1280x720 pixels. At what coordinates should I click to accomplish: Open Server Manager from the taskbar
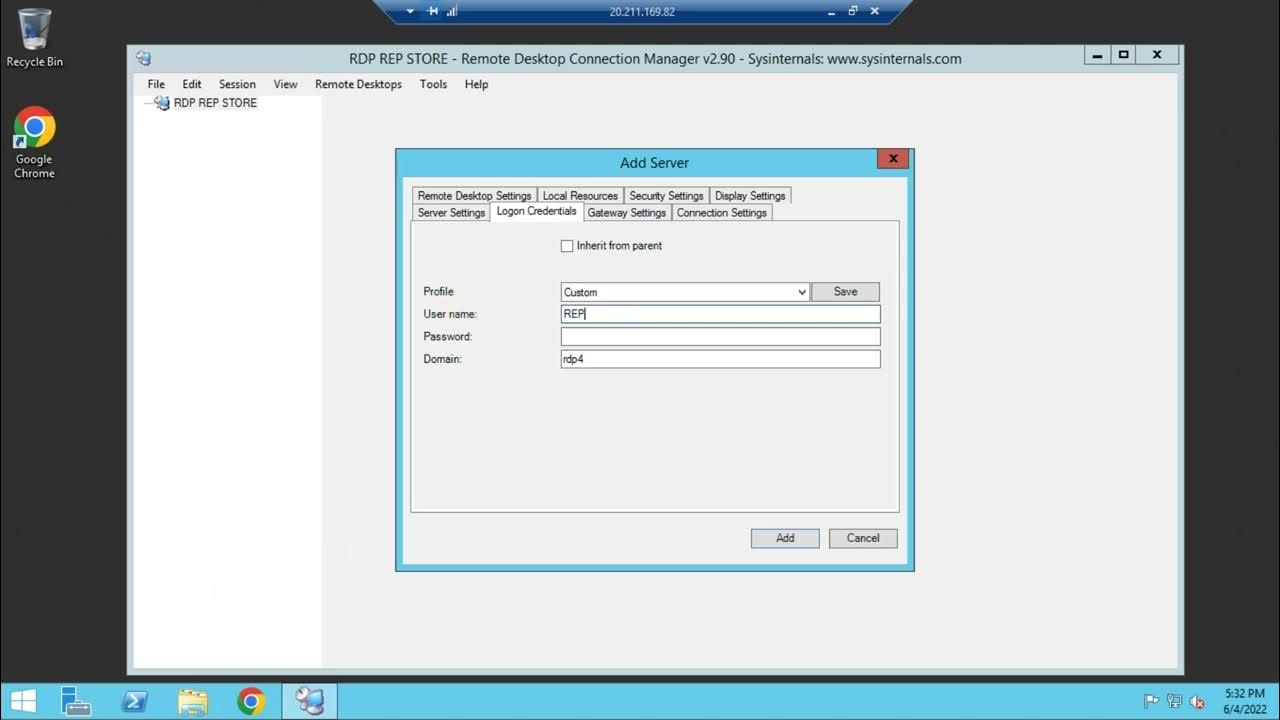click(76, 702)
